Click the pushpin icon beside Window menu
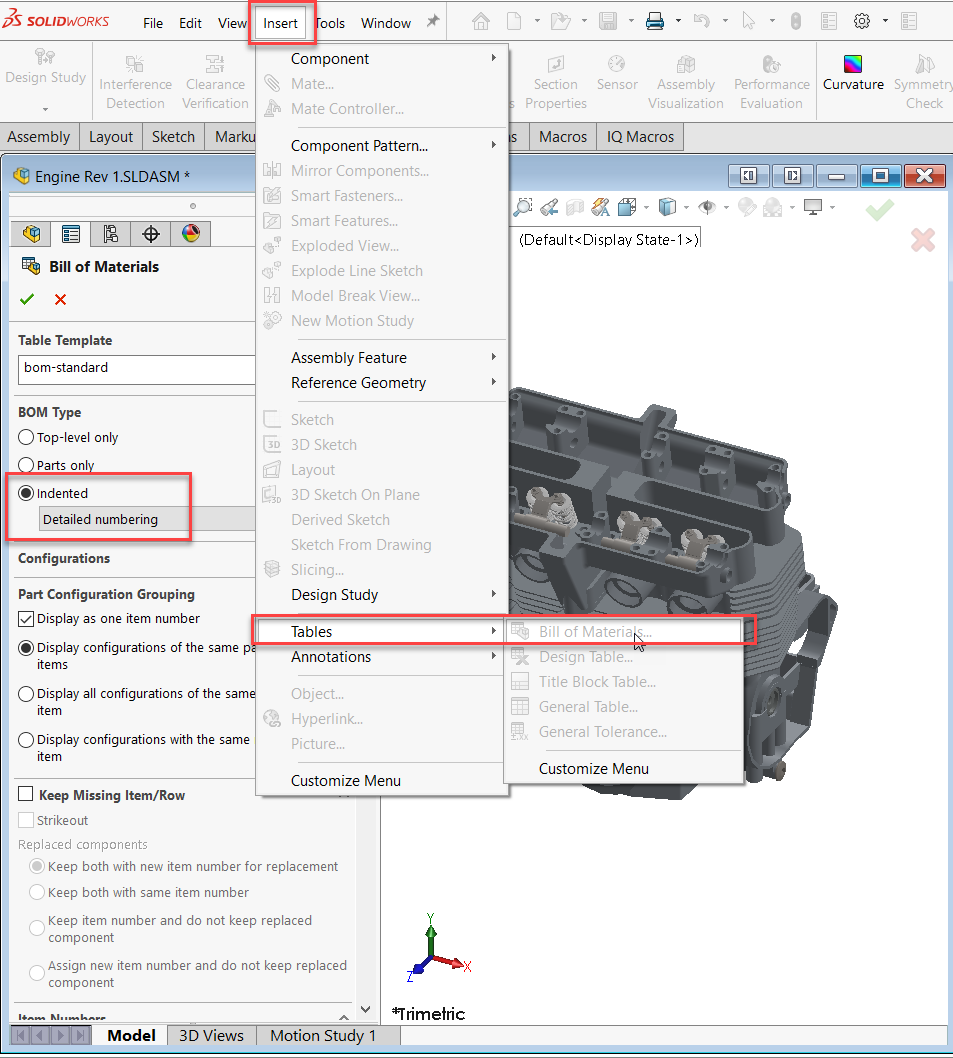This screenshot has height=1058, width=953. click(x=433, y=22)
